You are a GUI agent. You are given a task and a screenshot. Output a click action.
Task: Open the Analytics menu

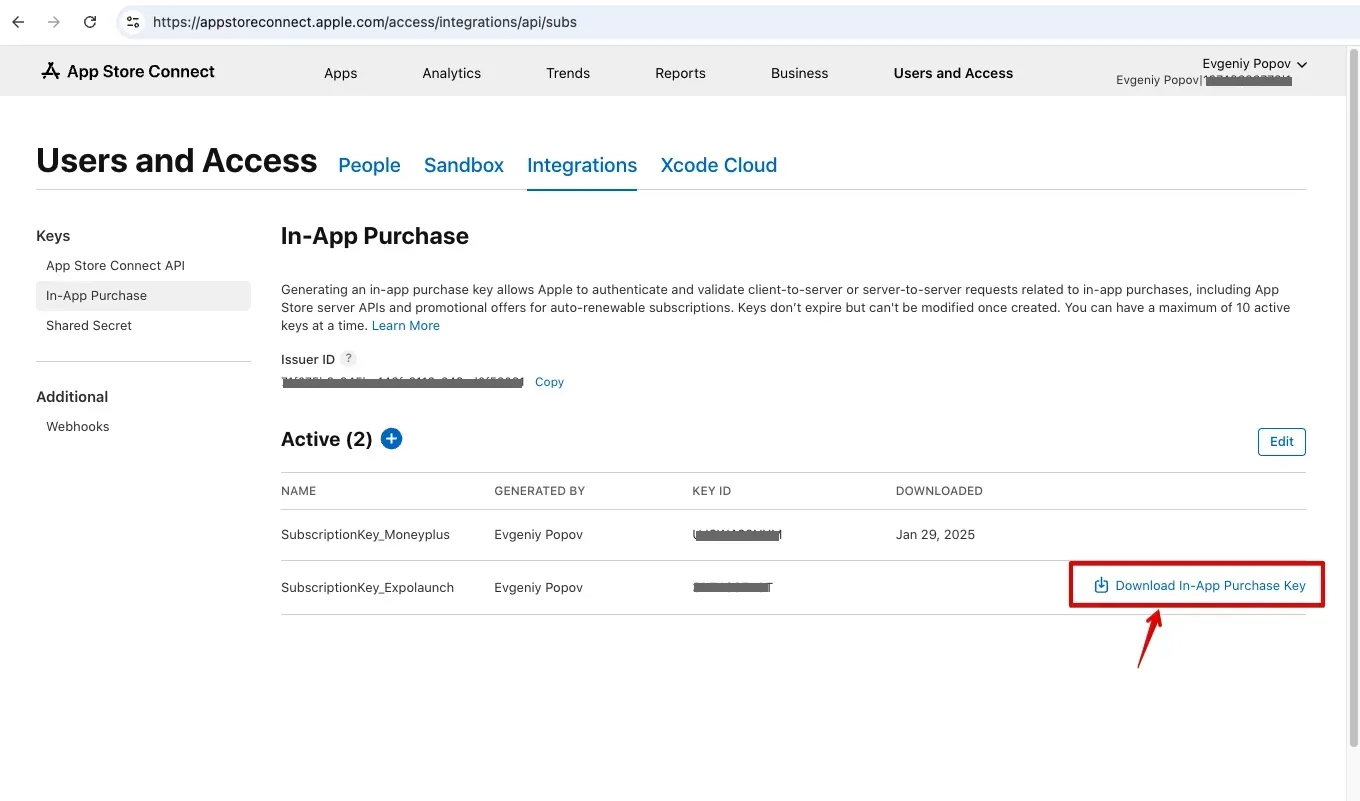point(451,73)
